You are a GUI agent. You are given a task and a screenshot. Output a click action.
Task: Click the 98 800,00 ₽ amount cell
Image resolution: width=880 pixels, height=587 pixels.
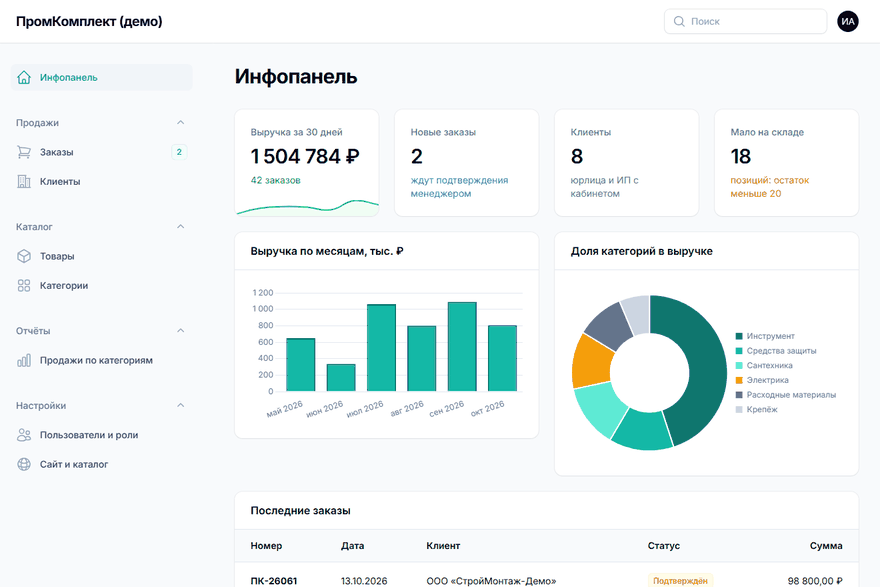(x=815, y=581)
